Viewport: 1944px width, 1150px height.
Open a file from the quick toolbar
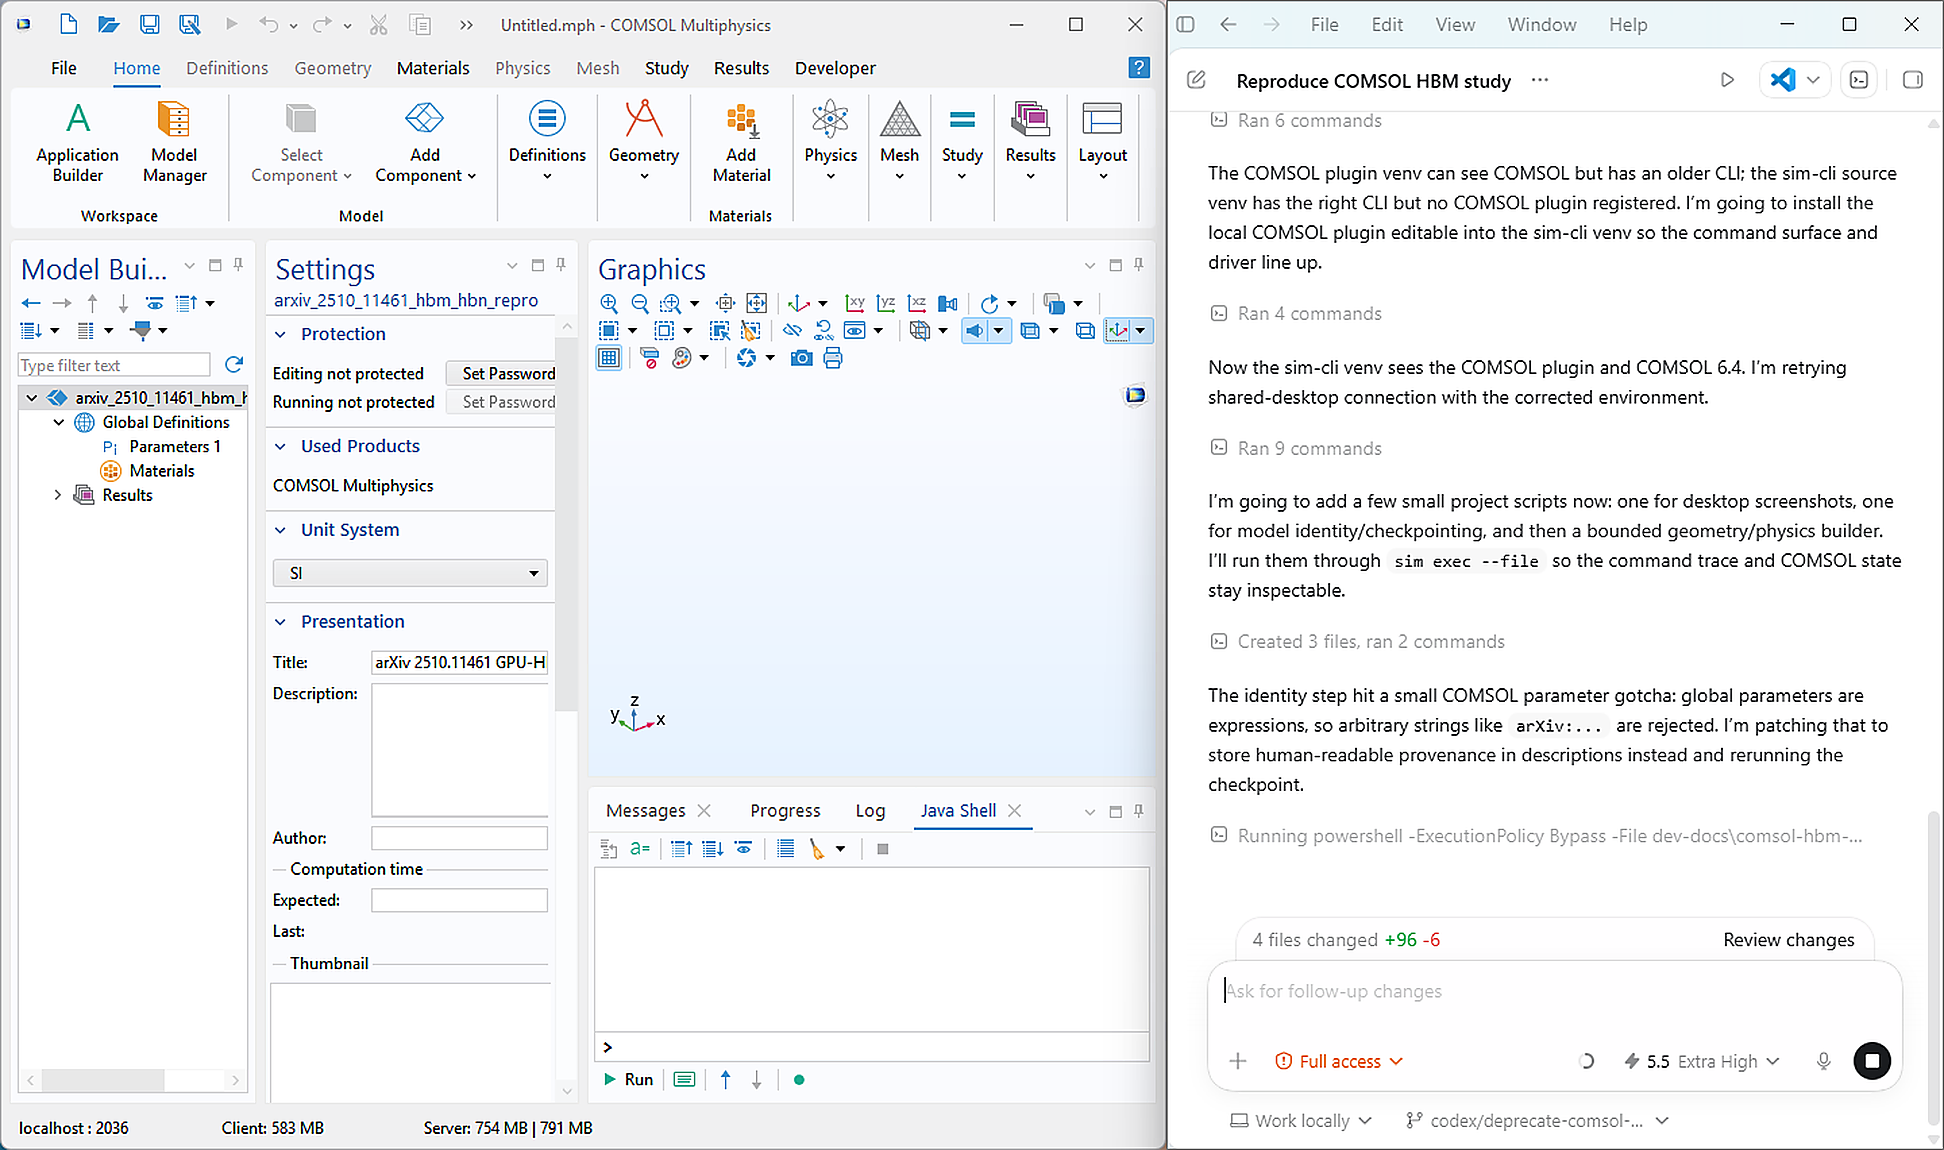point(108,24)
